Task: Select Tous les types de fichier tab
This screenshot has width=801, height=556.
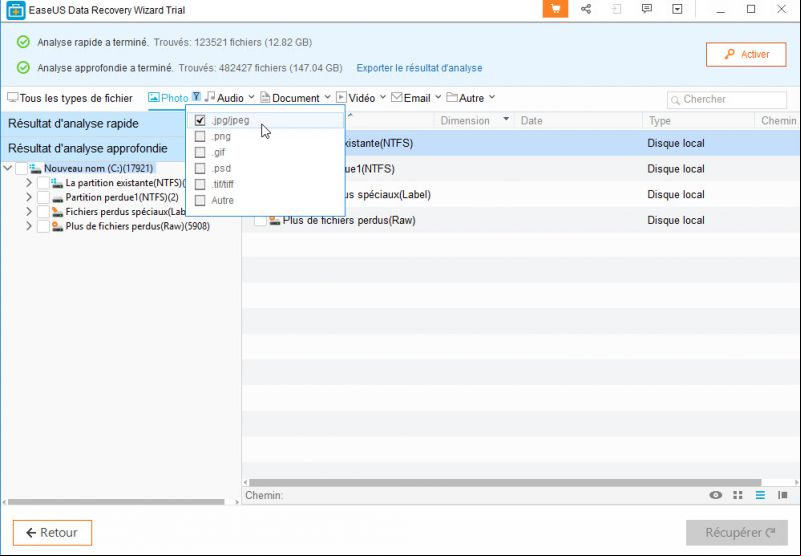Action: coord(70,98)
